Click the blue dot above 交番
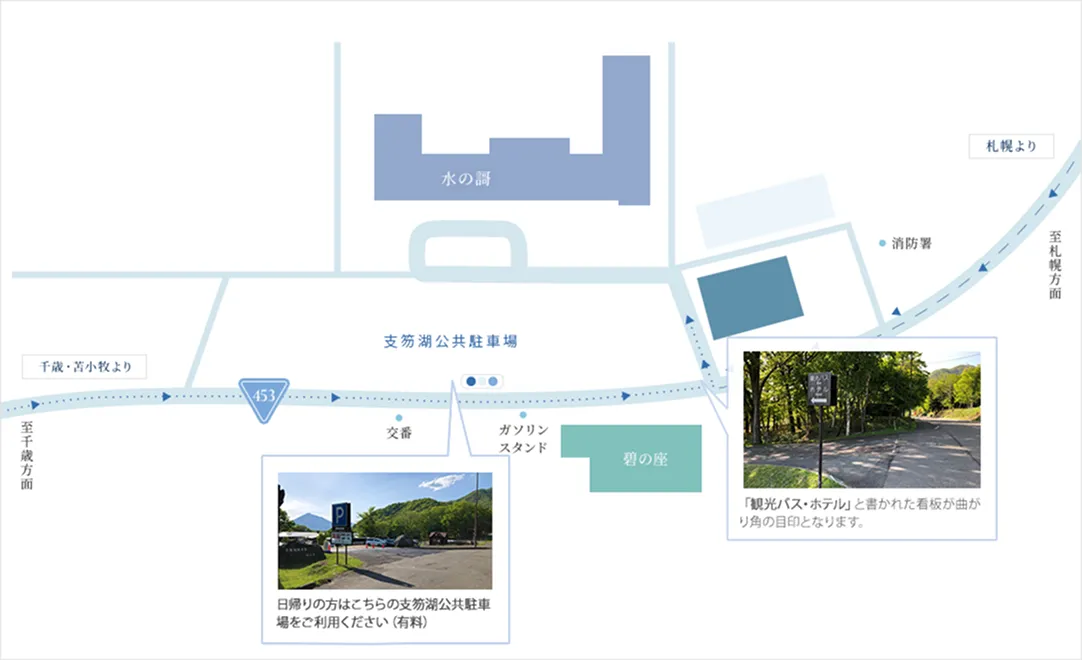This screenshot has height=660, width=1082. (399, 418)
